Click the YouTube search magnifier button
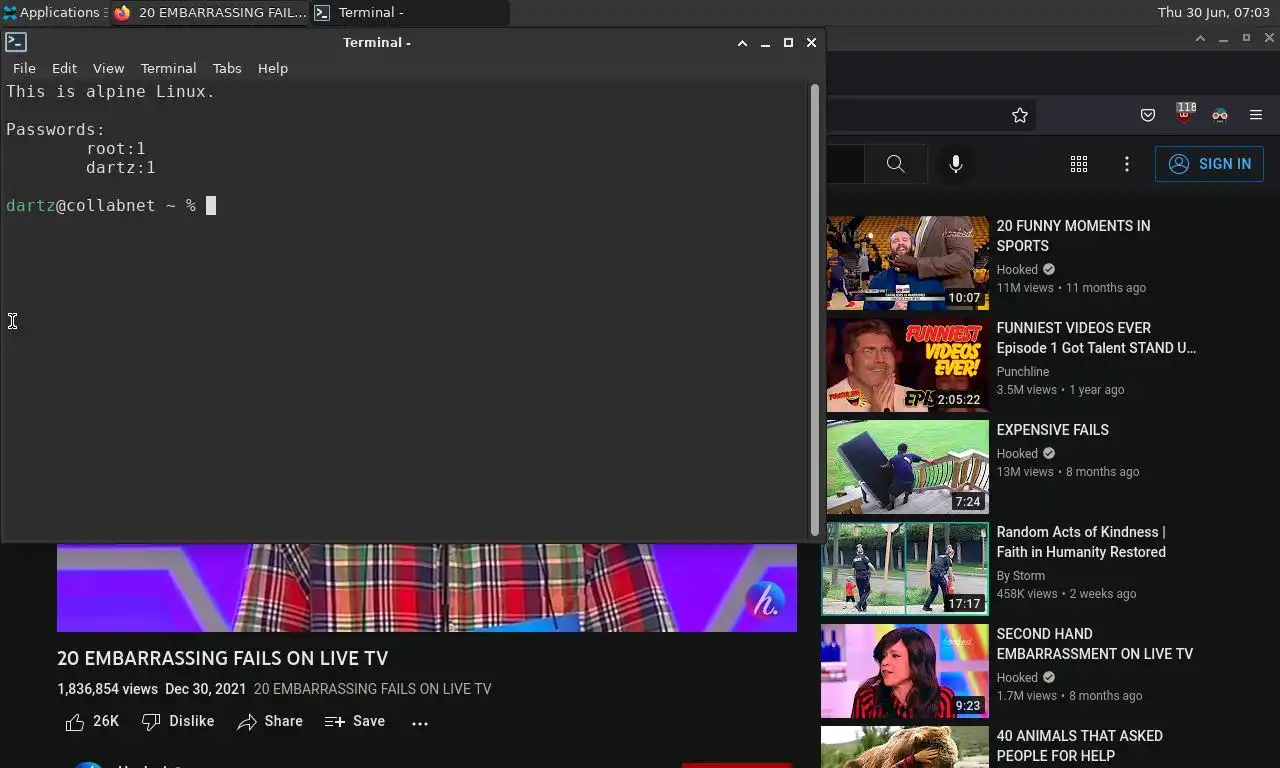This screenshot has height=768, width=1280. coord(895,164)
